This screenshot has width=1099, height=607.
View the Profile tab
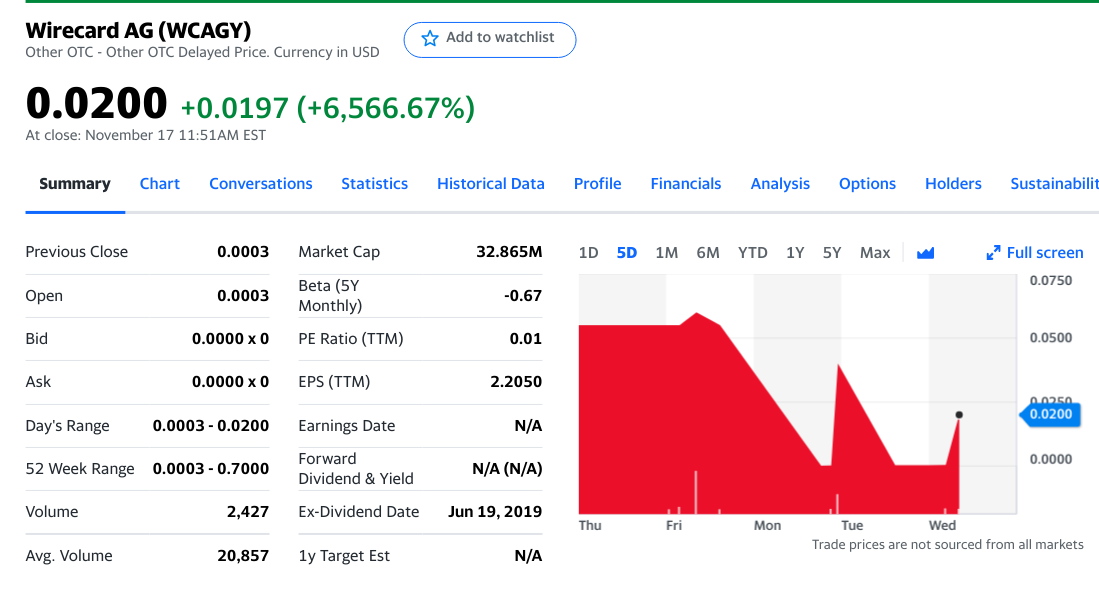(x=597, y=184)
